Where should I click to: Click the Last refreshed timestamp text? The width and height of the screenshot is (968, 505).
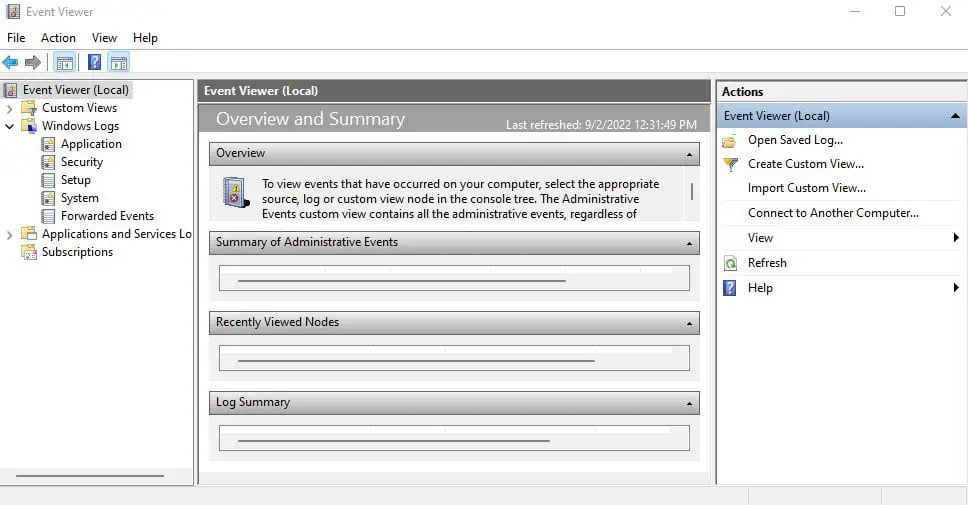tap(601, 125)
